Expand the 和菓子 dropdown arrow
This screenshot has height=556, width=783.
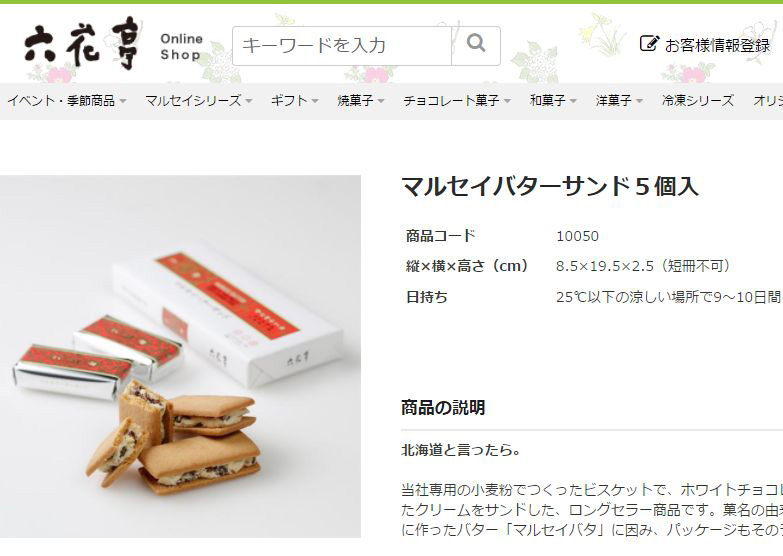(x=573, y=101)
